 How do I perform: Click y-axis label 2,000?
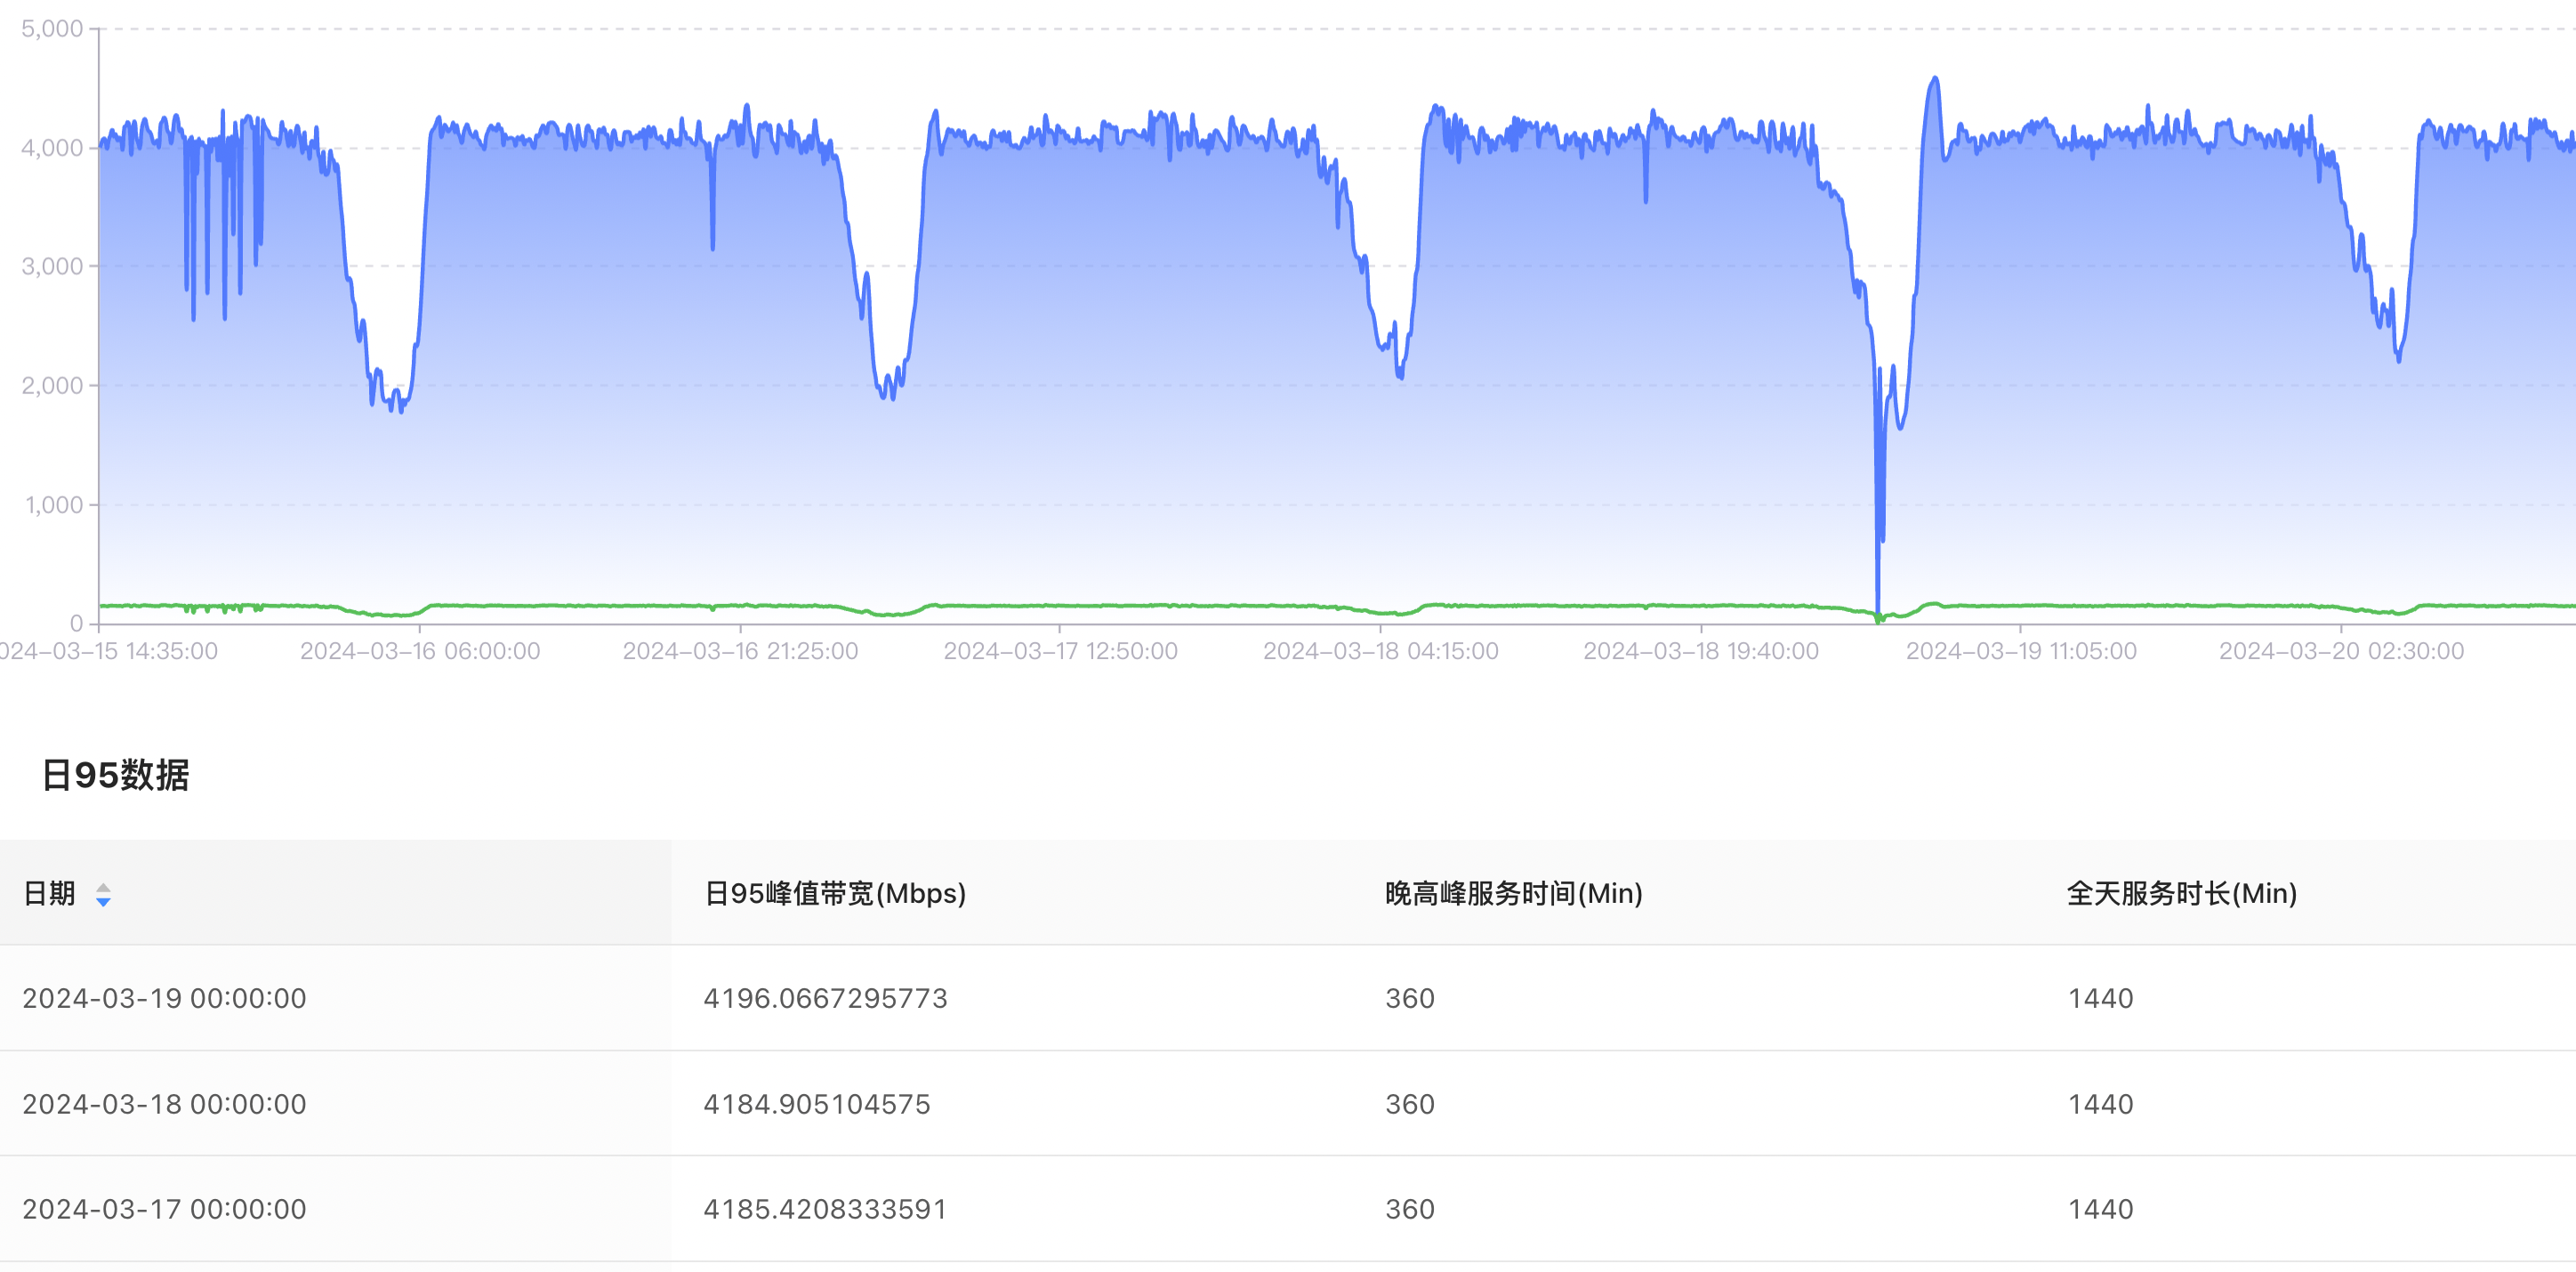[x=52, y=385]
